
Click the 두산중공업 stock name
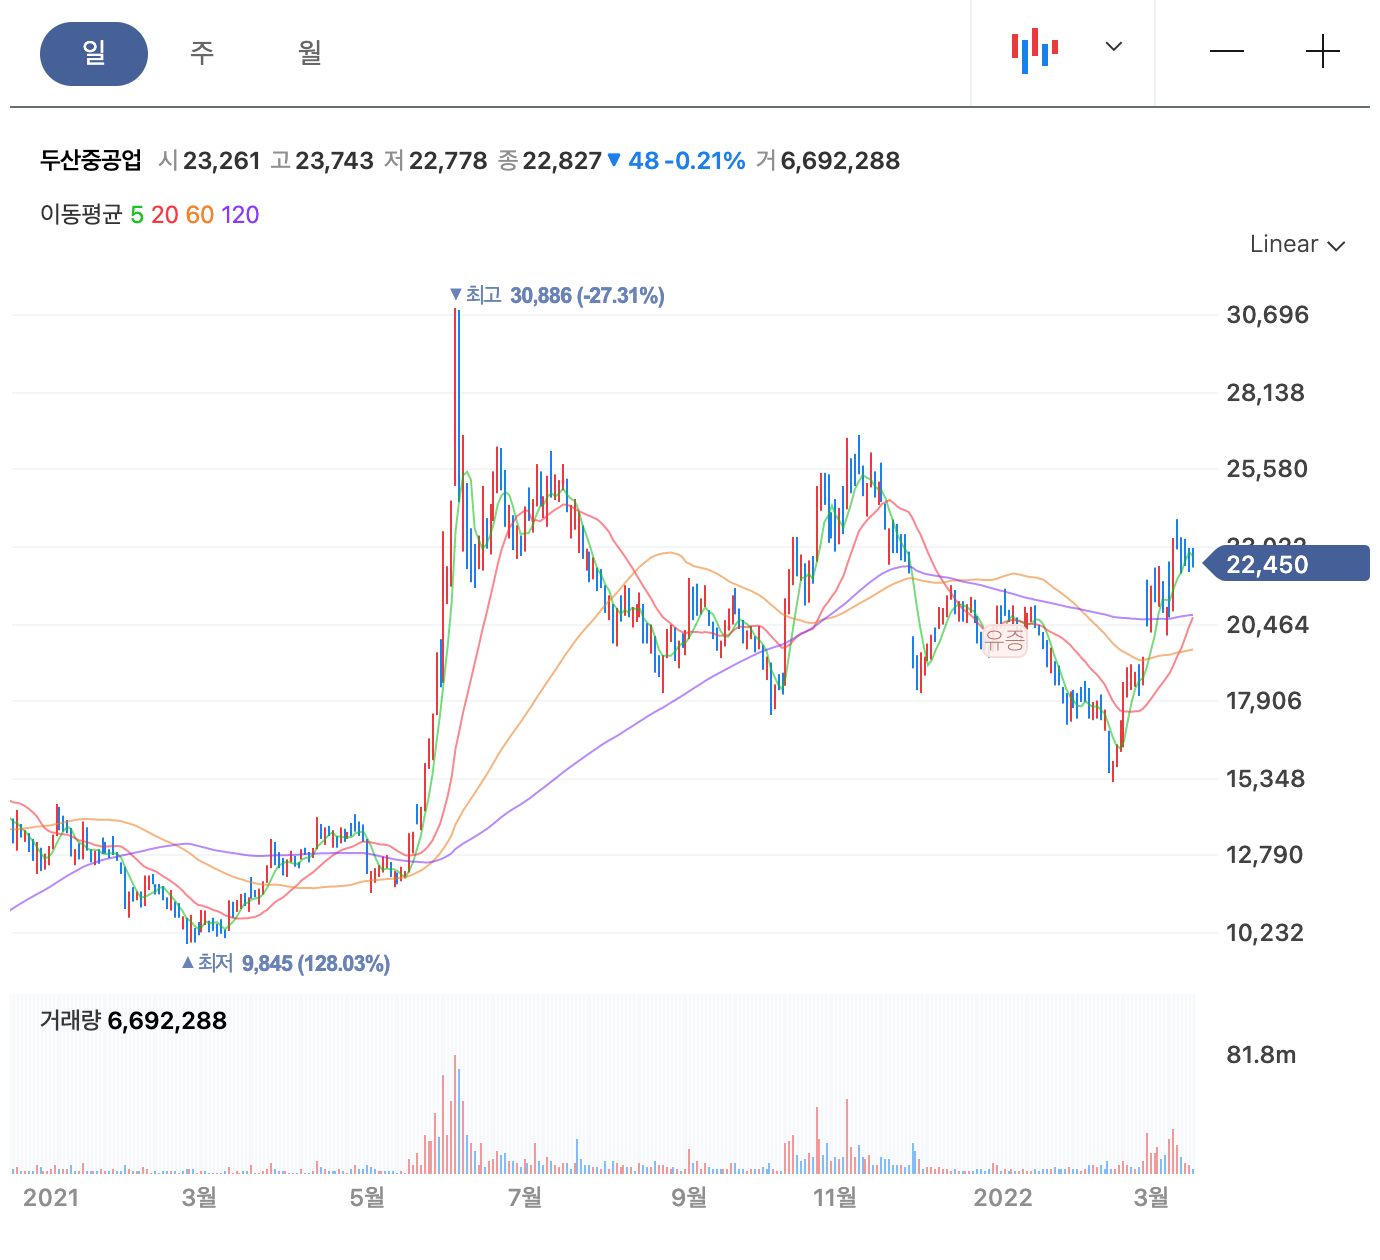pyautogui.click(x=91, y=161)
